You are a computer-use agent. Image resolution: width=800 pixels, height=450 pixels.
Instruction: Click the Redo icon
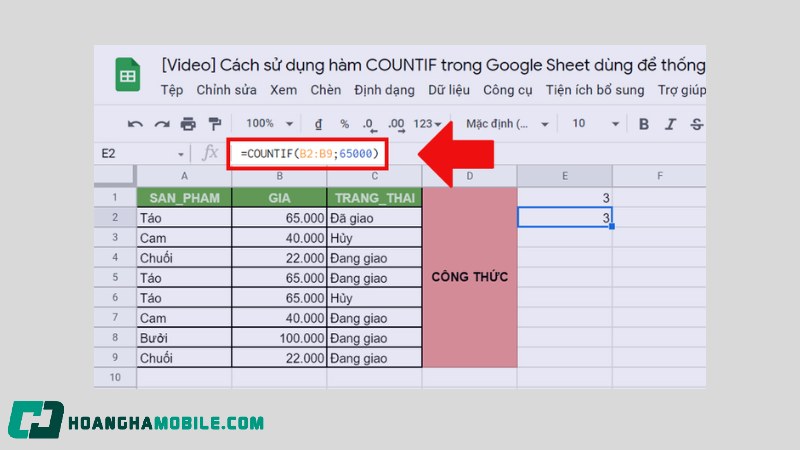[162, 124]
